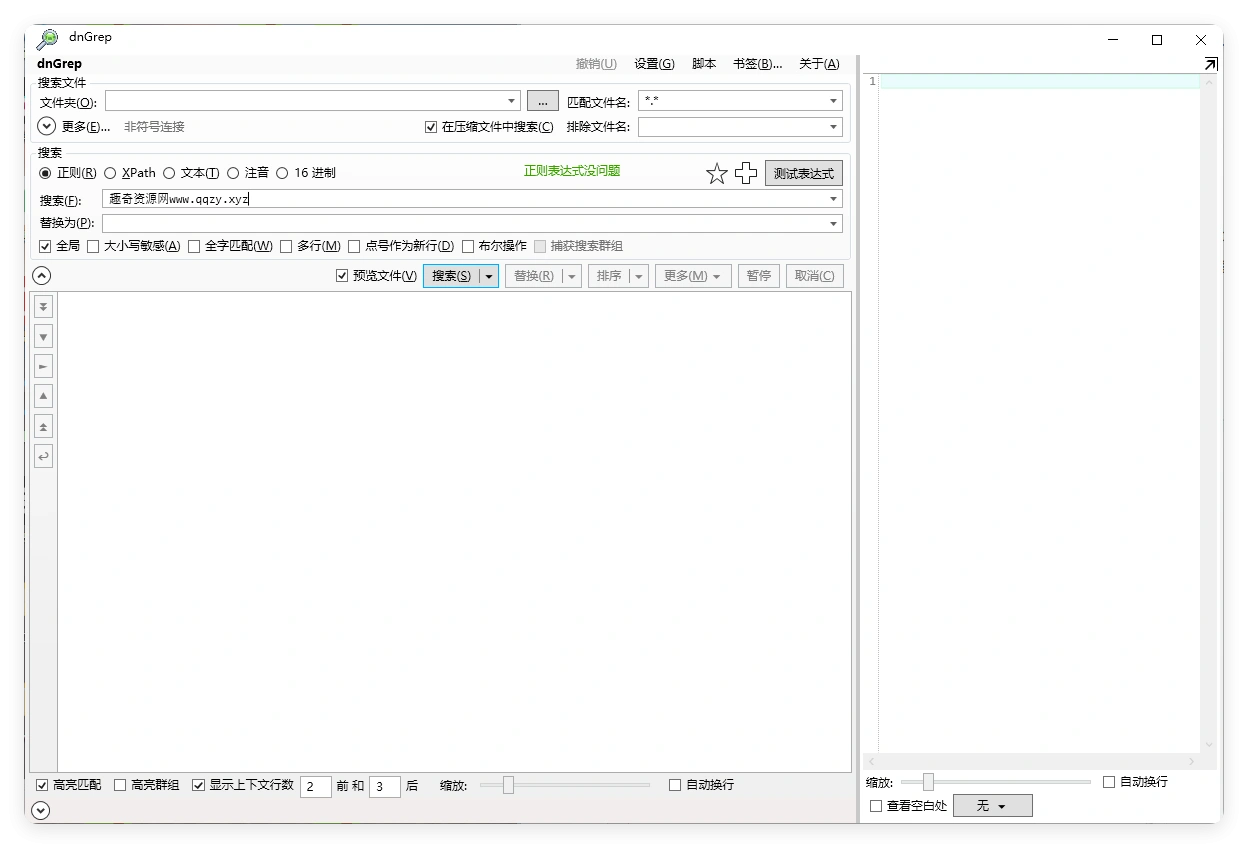Open the 搜索 field history dropdown
This screenshot has width=1248, height=848.
(832, 198)
